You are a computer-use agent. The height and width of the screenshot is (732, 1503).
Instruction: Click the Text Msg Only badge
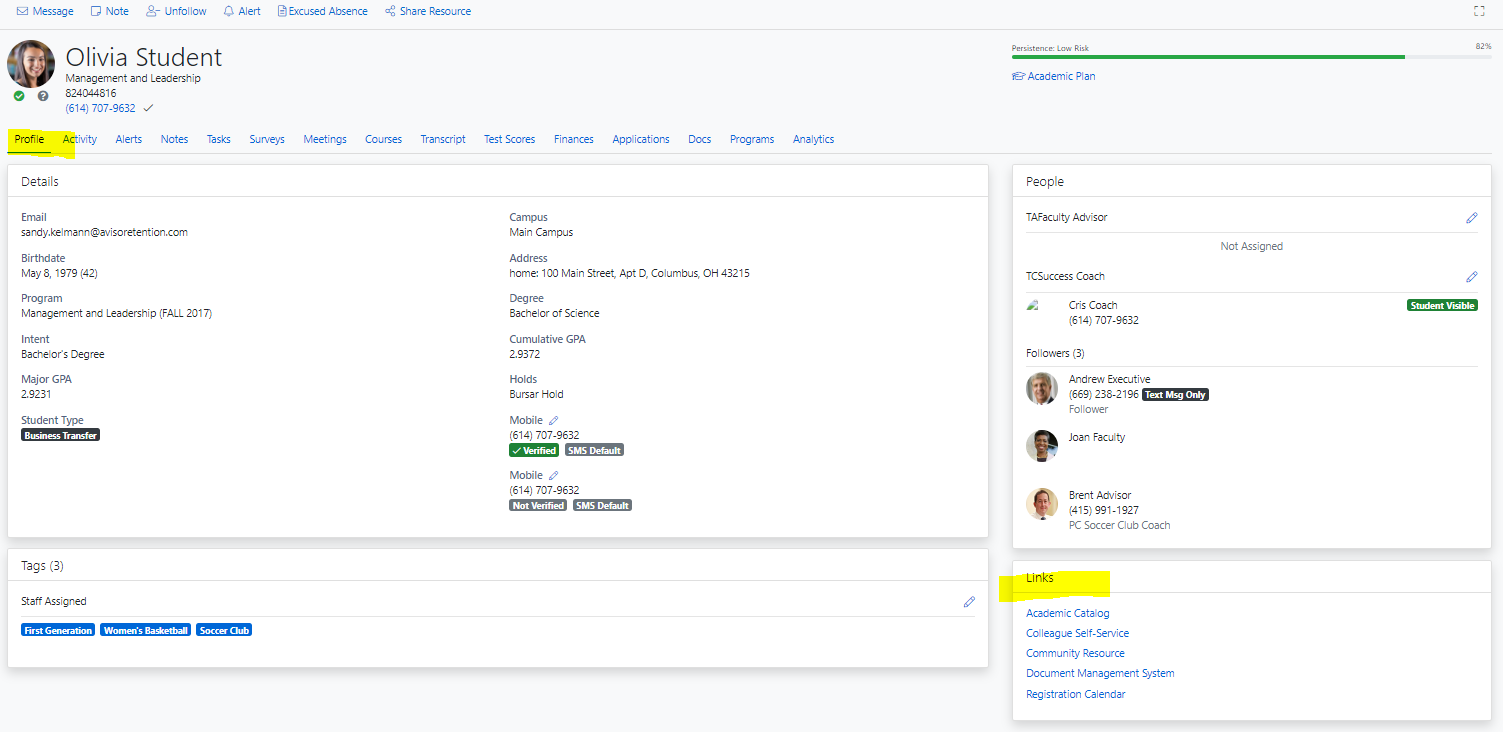pos(1175,394)
